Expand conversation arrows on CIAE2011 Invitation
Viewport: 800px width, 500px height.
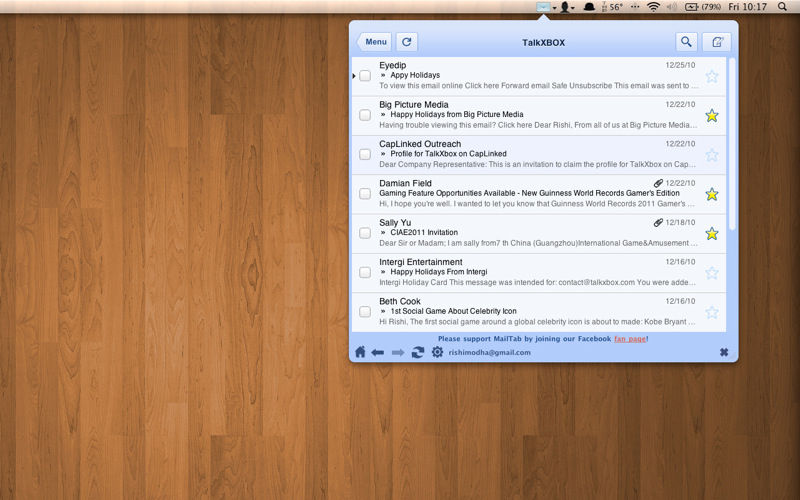[x=383, y=232]
